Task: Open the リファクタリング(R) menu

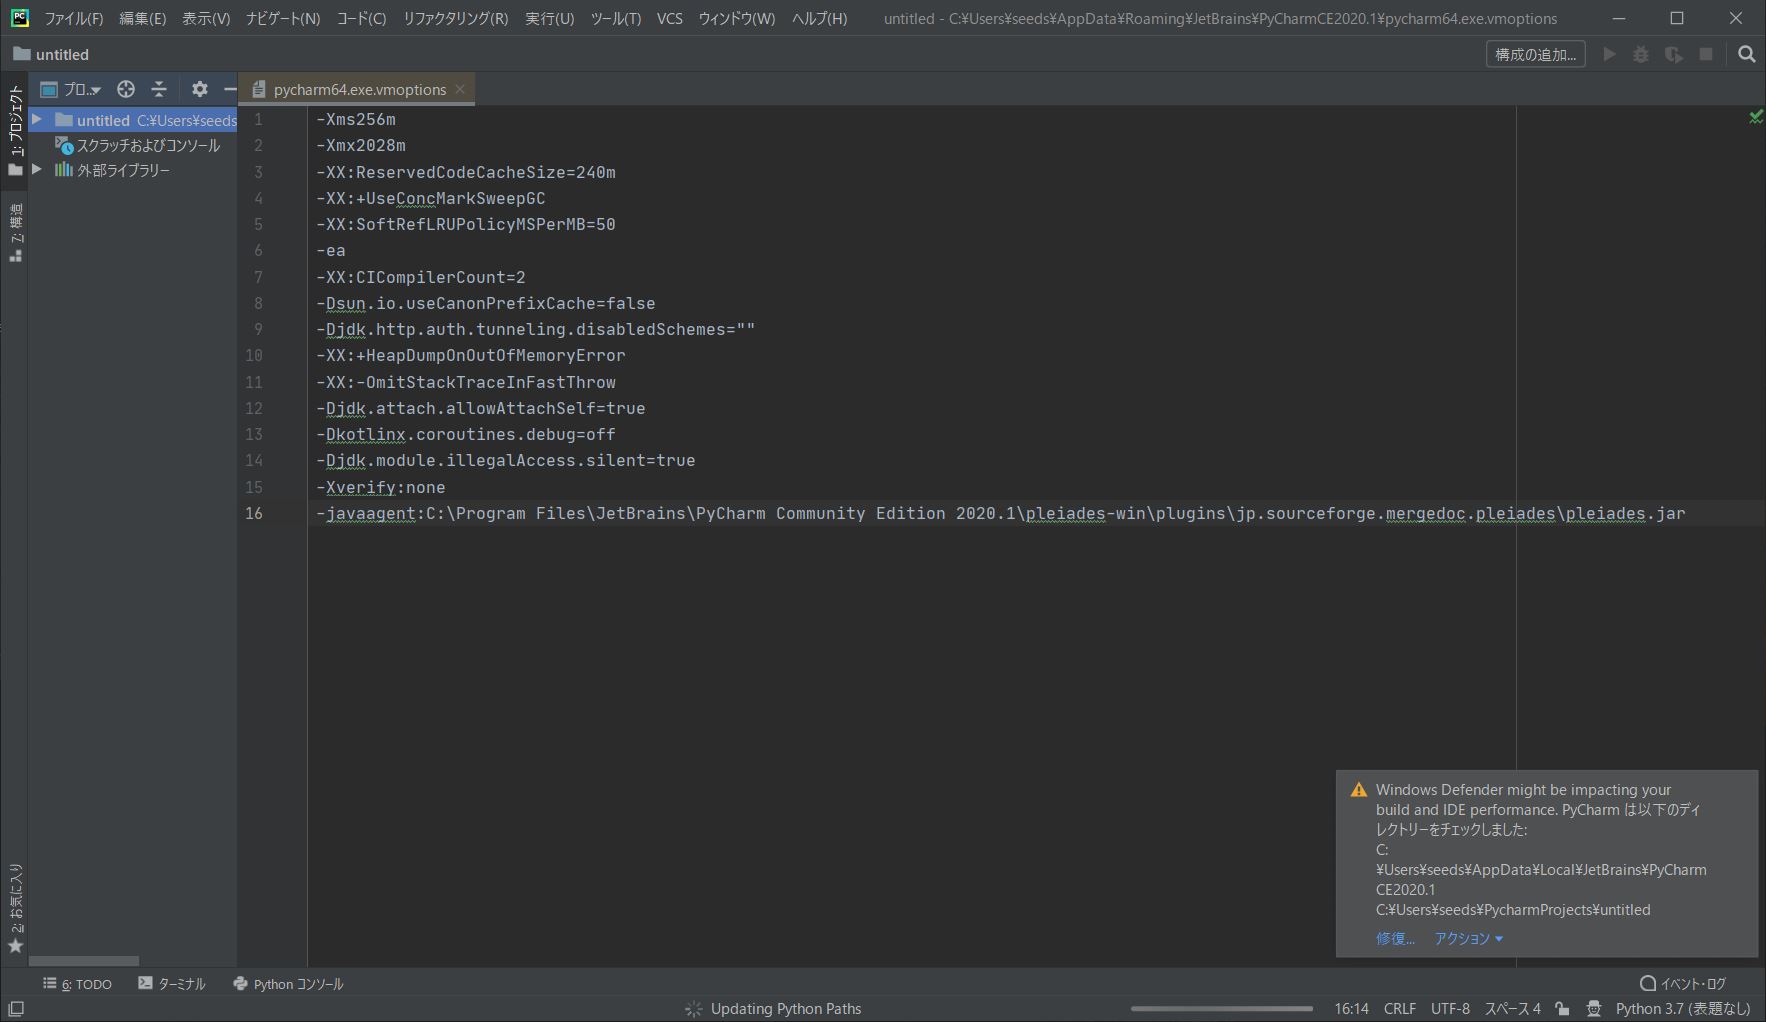Action: pos(455,18)
